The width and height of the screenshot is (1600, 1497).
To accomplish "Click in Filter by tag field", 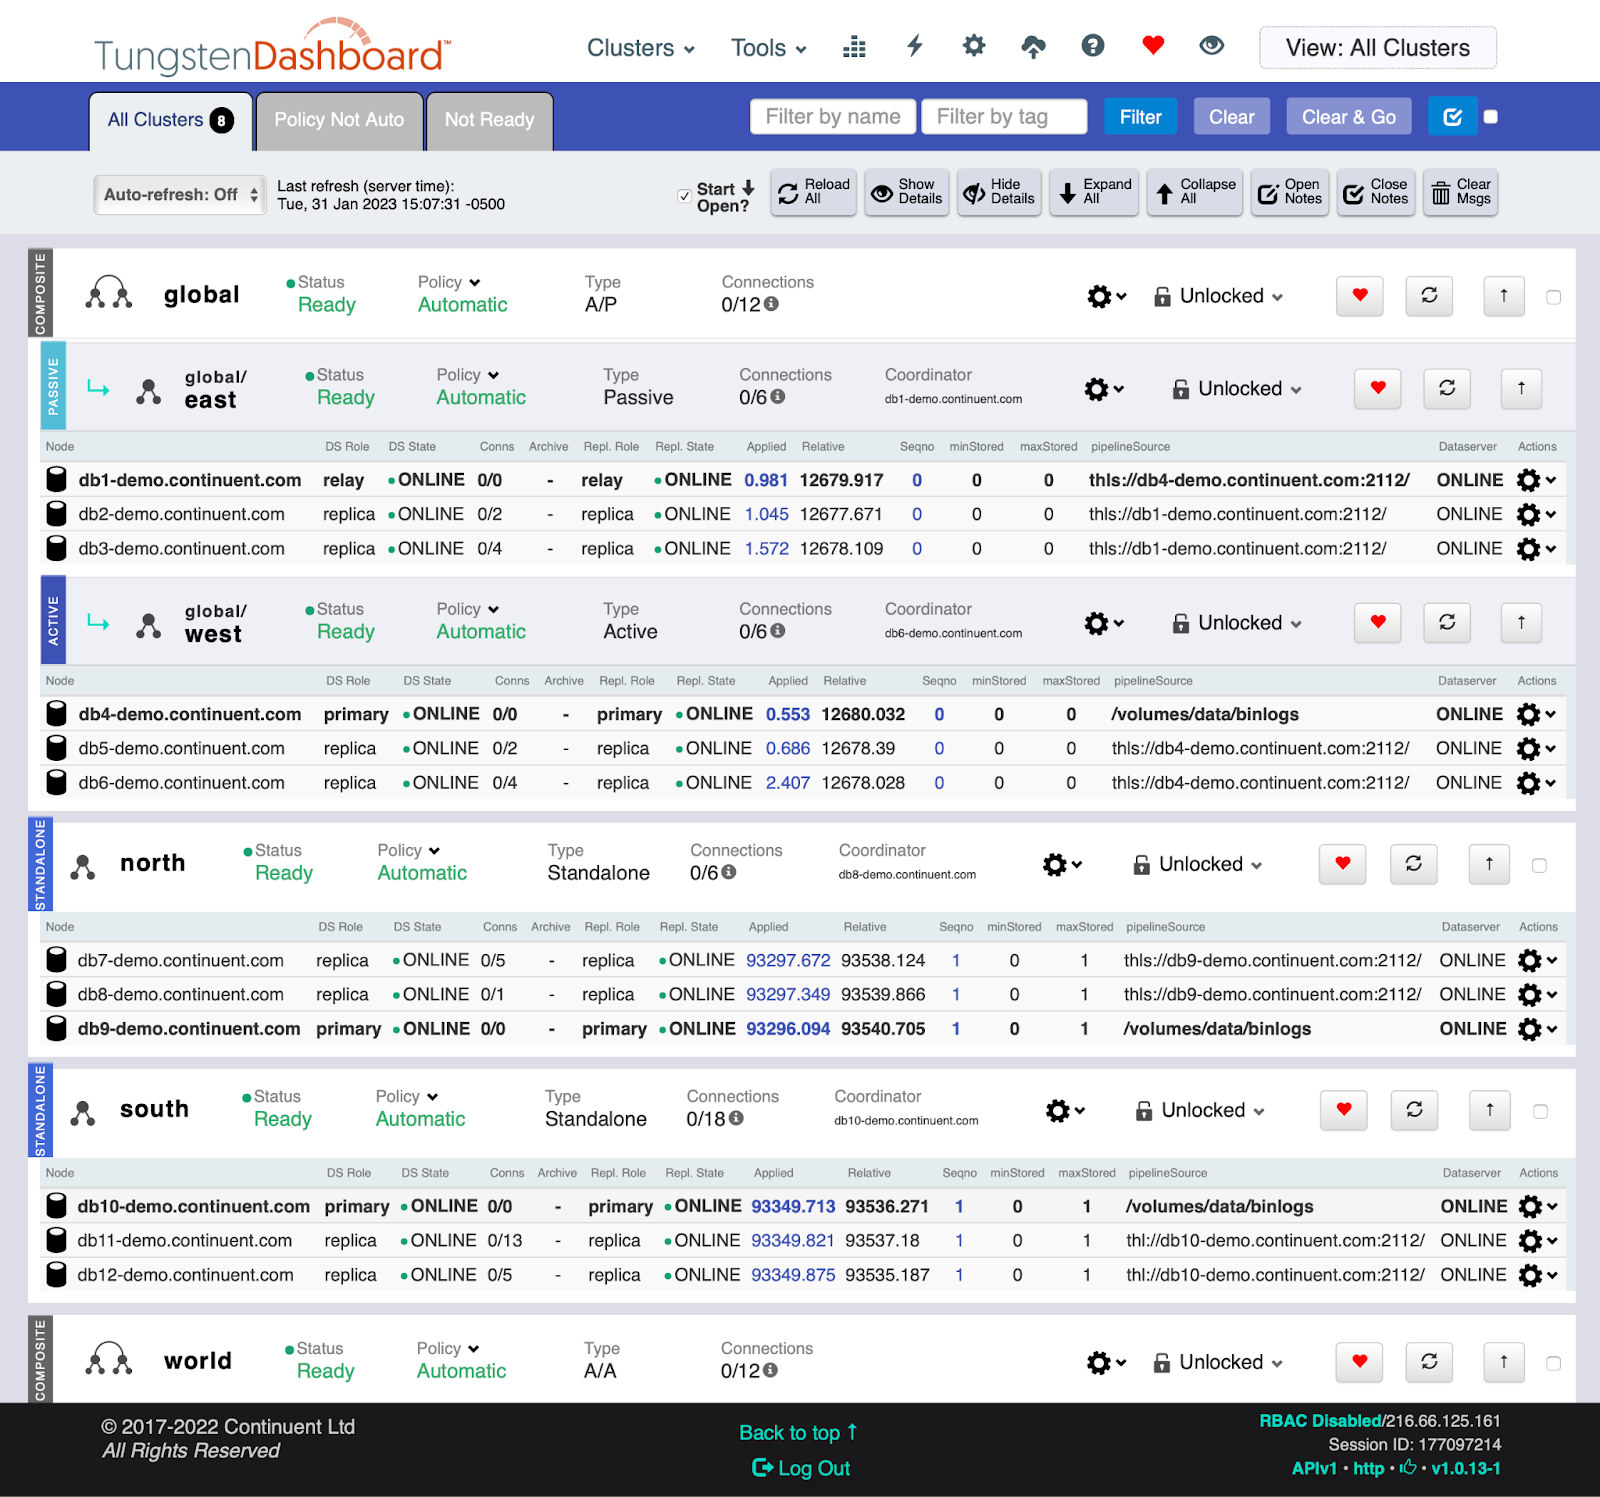I will (x=1004, y=117).
